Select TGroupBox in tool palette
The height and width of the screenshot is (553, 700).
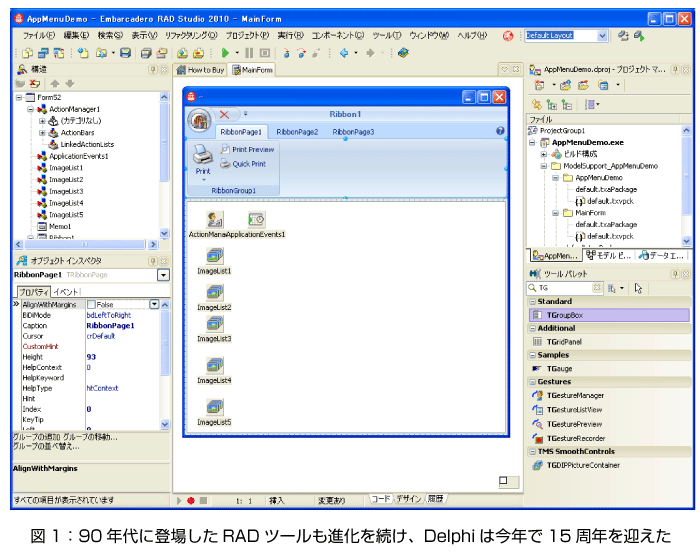(x=609, y=315)
